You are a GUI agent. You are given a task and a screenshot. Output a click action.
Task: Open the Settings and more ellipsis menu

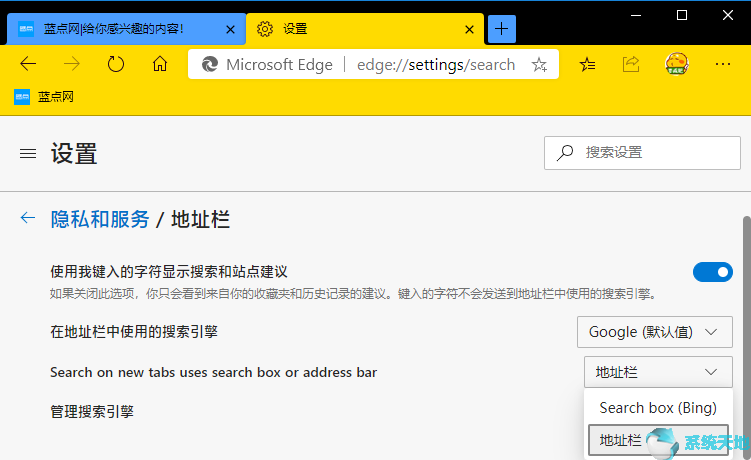(722, 64)
